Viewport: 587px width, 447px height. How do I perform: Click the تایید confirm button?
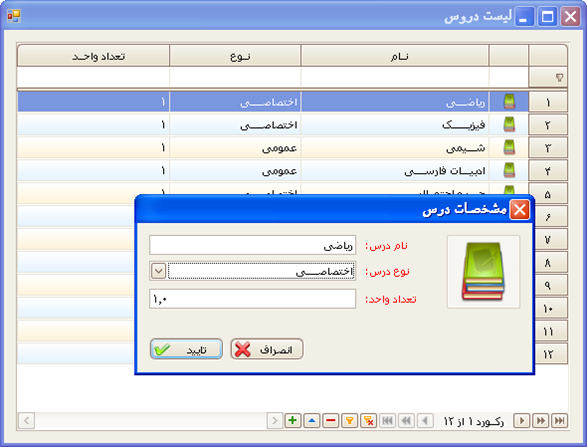tap(186, 349)
